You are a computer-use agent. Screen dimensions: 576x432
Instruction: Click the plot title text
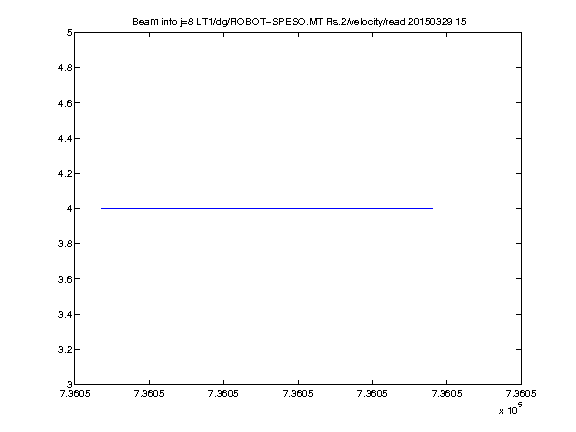point(299,22)
